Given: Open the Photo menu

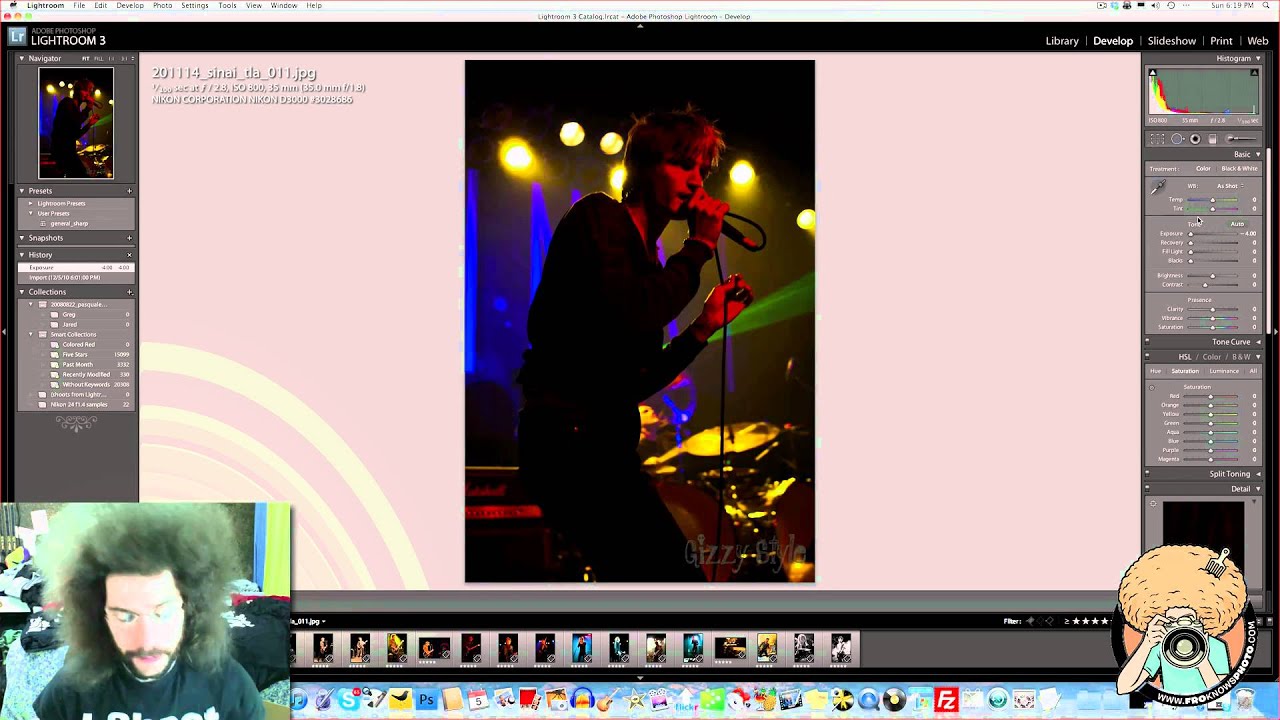Looking at the screenshot, I should (x=162, y=6).
